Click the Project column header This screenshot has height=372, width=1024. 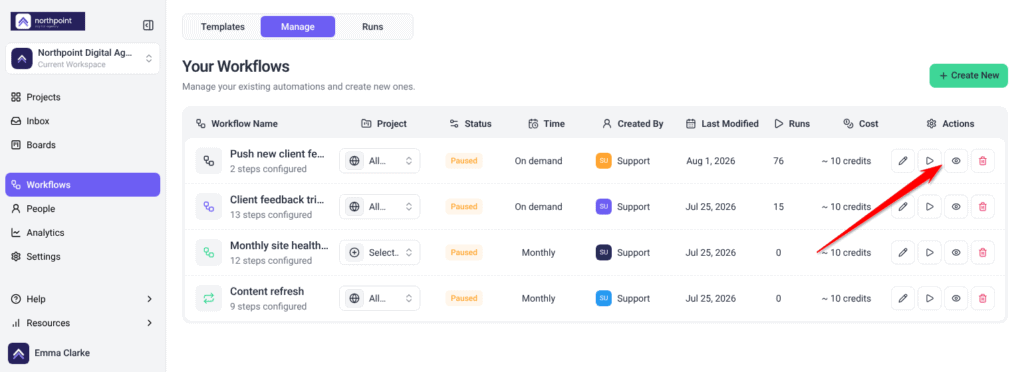coord(384,123)
